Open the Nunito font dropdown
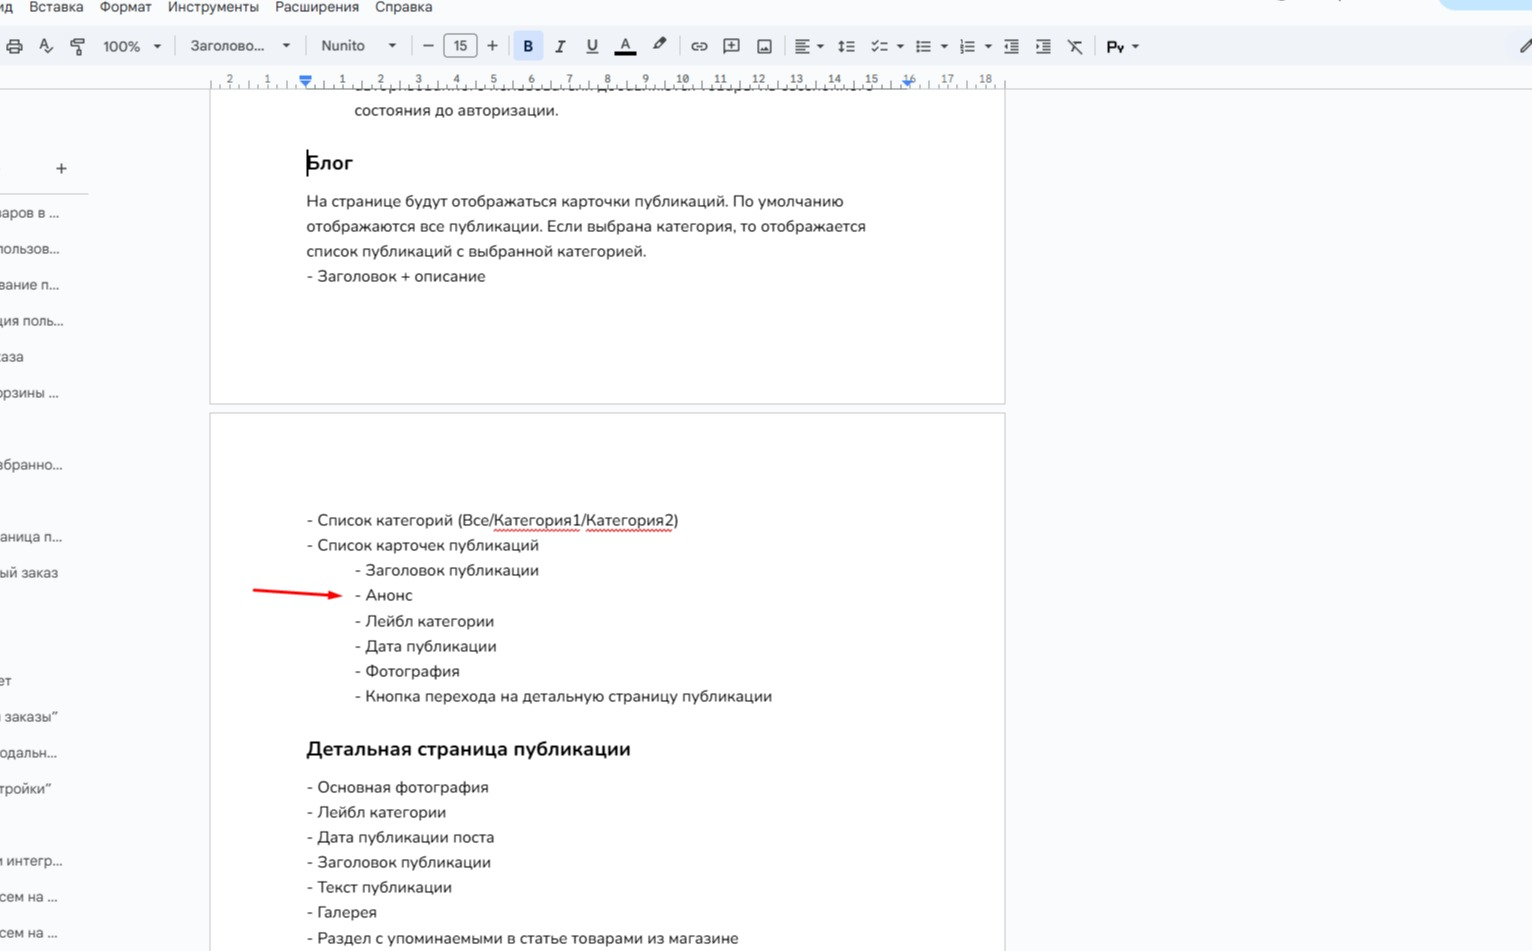Image resolution: width=1532 pixels, height=951 pixels. (358, 46)
